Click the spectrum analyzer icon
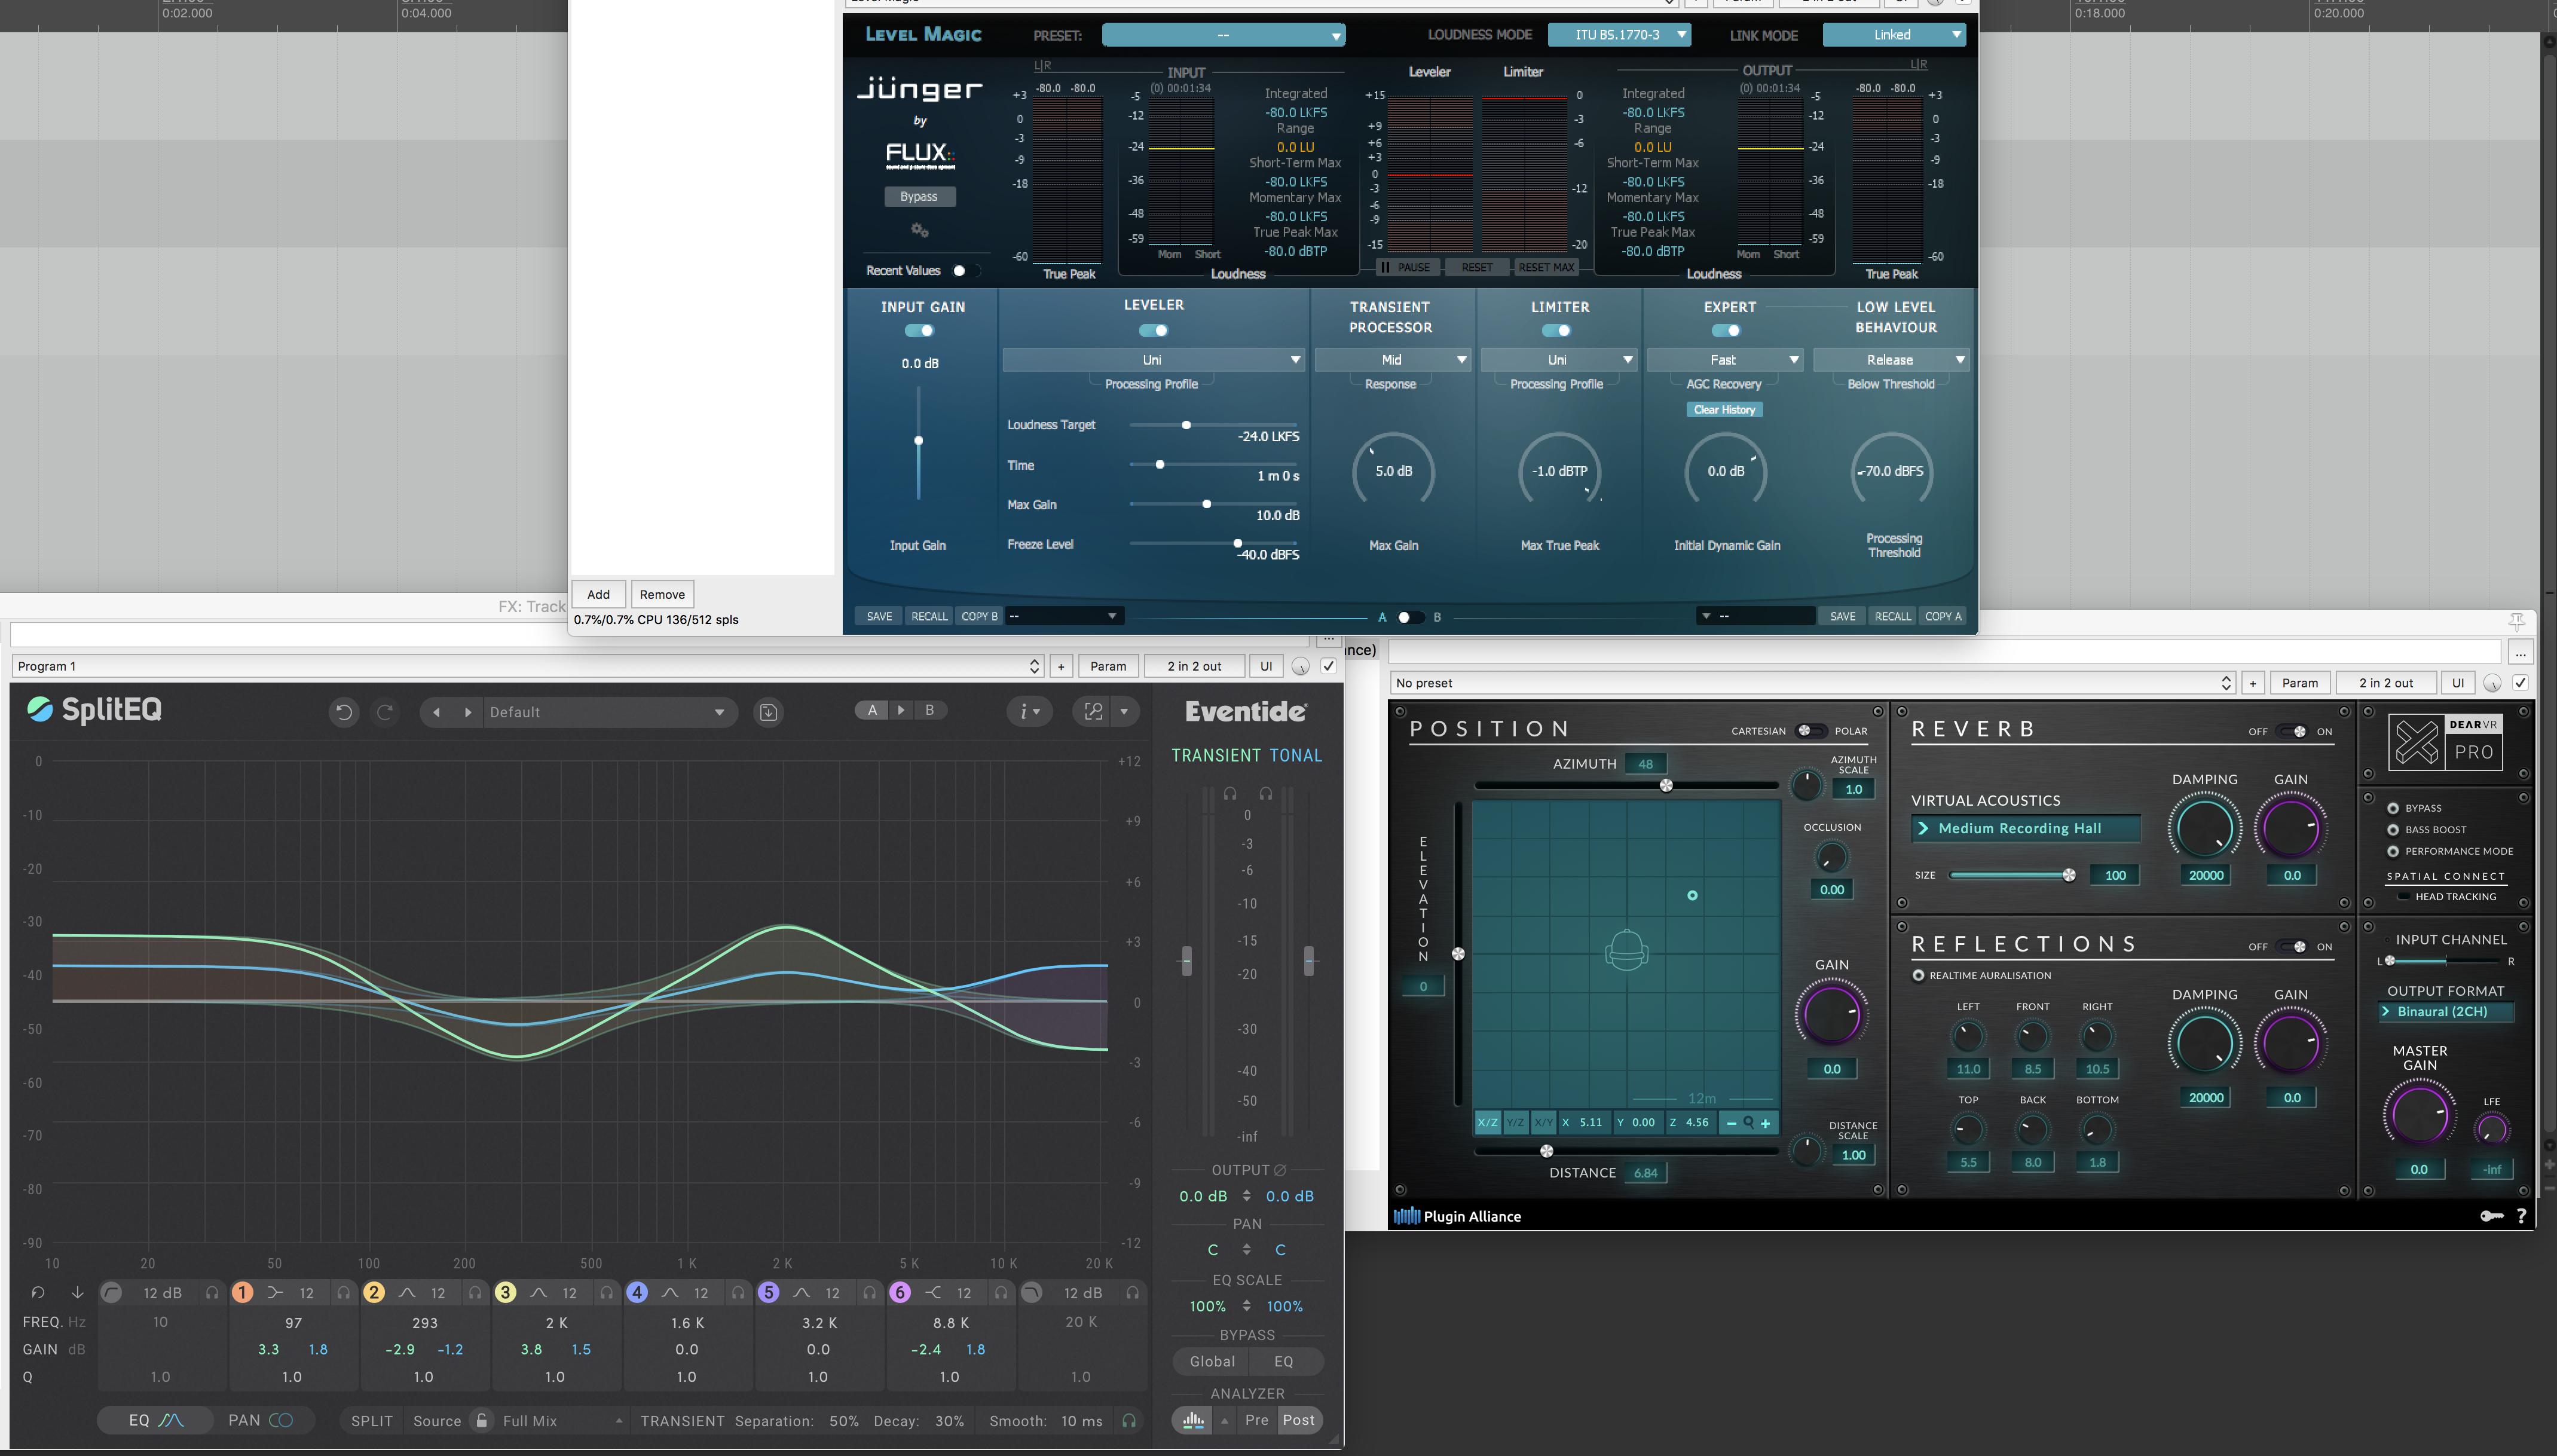Image resolution: width=2557 pixels, height=1456 pixels. [1193, 1420]
